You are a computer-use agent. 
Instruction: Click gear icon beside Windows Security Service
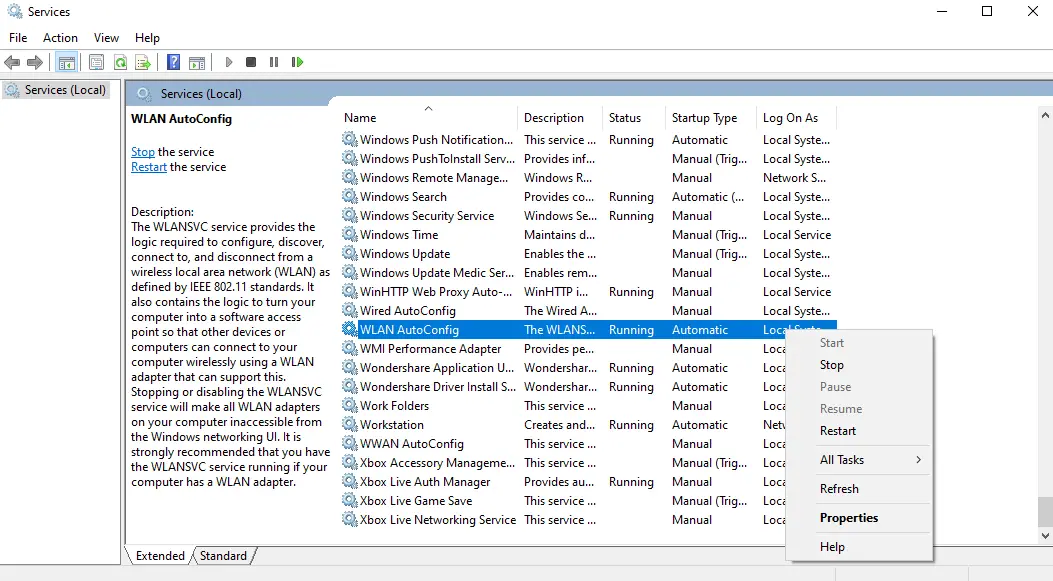pos(349,215)
